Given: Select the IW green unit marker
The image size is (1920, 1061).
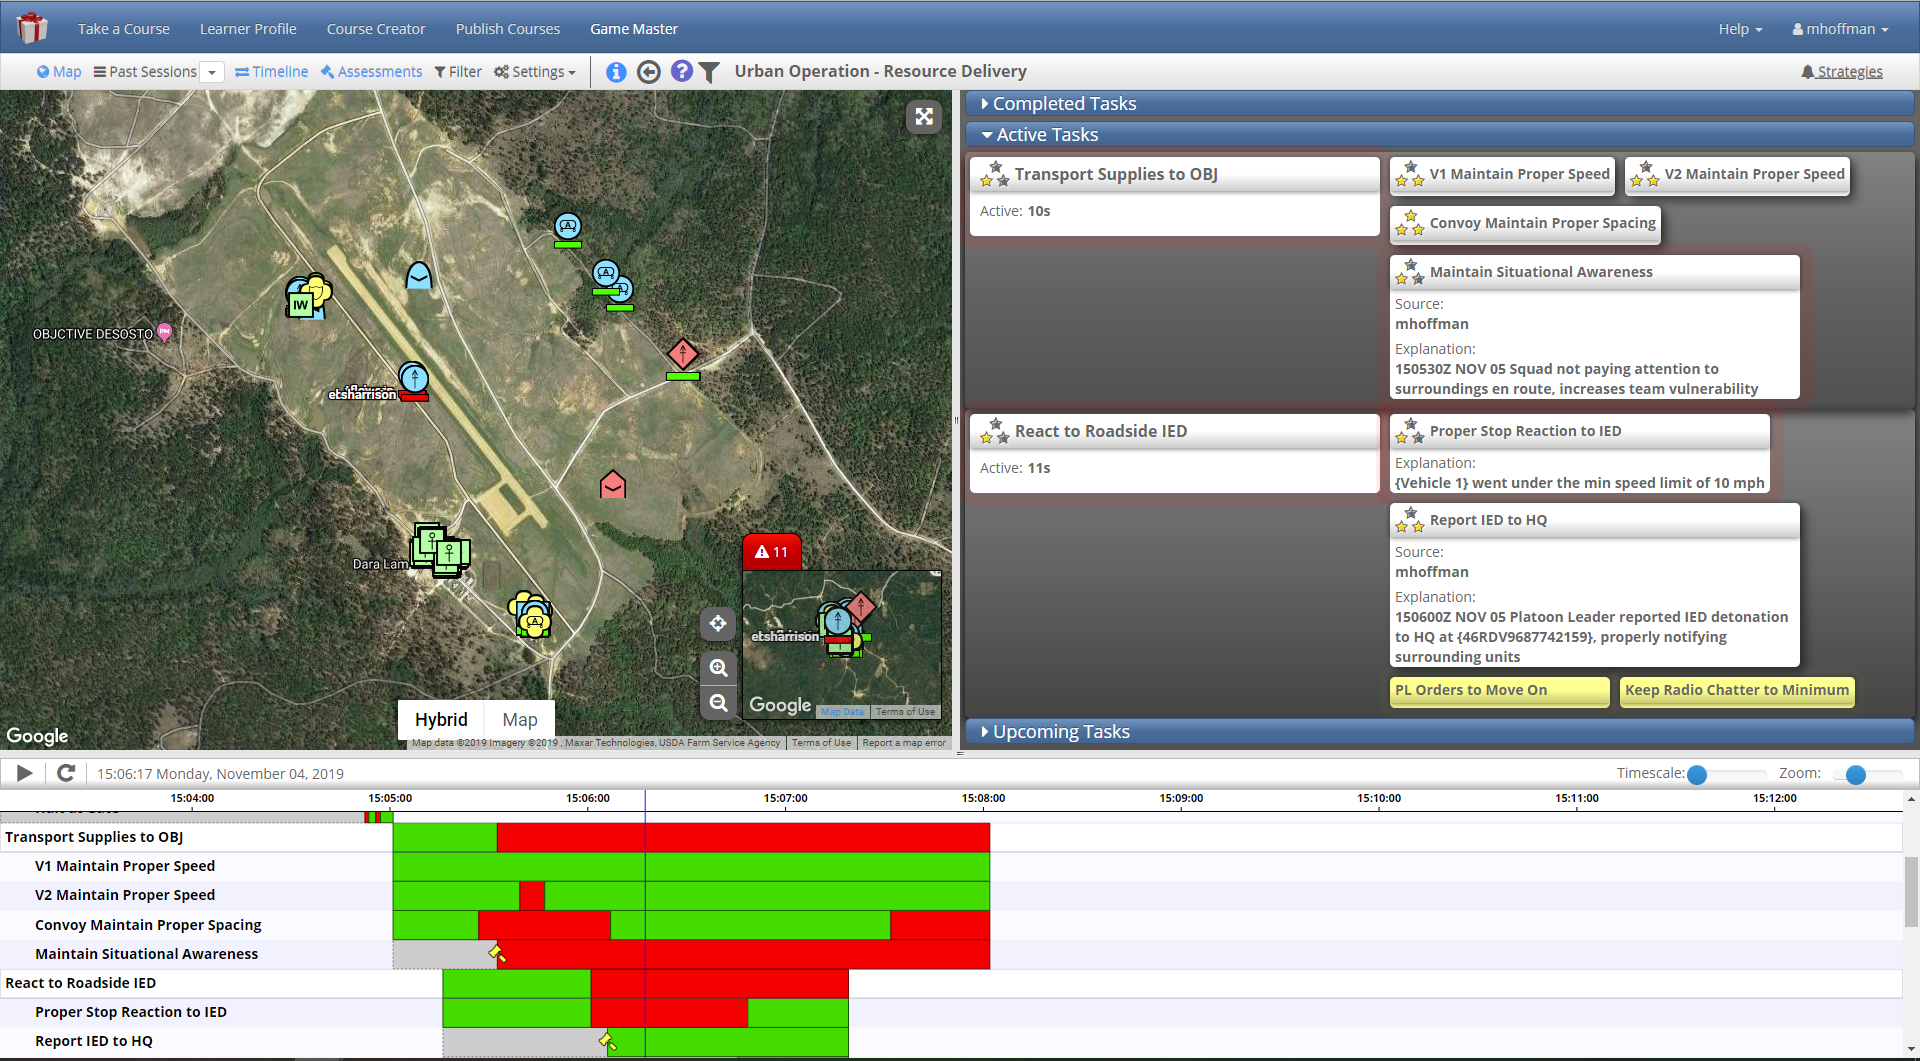Looking at the screenshot, I should tap(300, 304).
